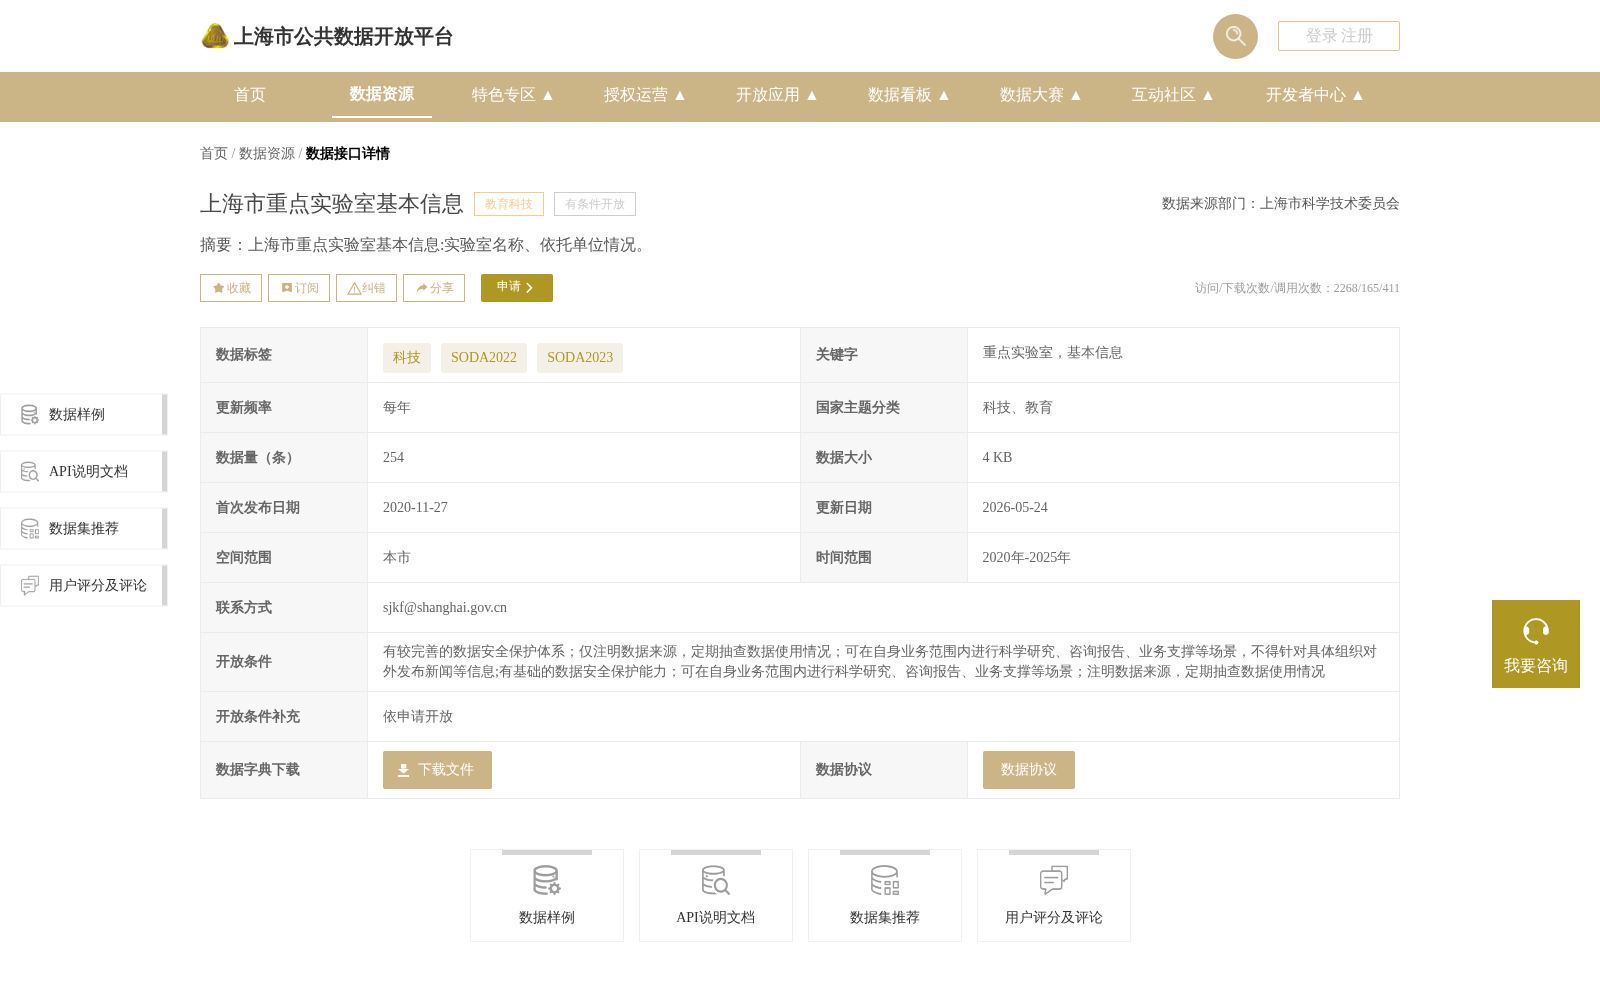Image resolution: width=1600 pixels, height=1000 pixels.
Task: Expand the 数据大赛 menu
Action: [x=1041, y=95]
